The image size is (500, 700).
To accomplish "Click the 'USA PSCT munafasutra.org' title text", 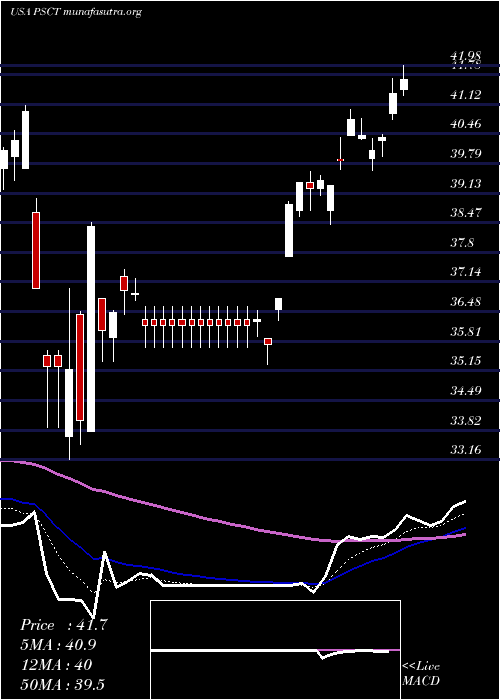I will [x=76, y=12].
